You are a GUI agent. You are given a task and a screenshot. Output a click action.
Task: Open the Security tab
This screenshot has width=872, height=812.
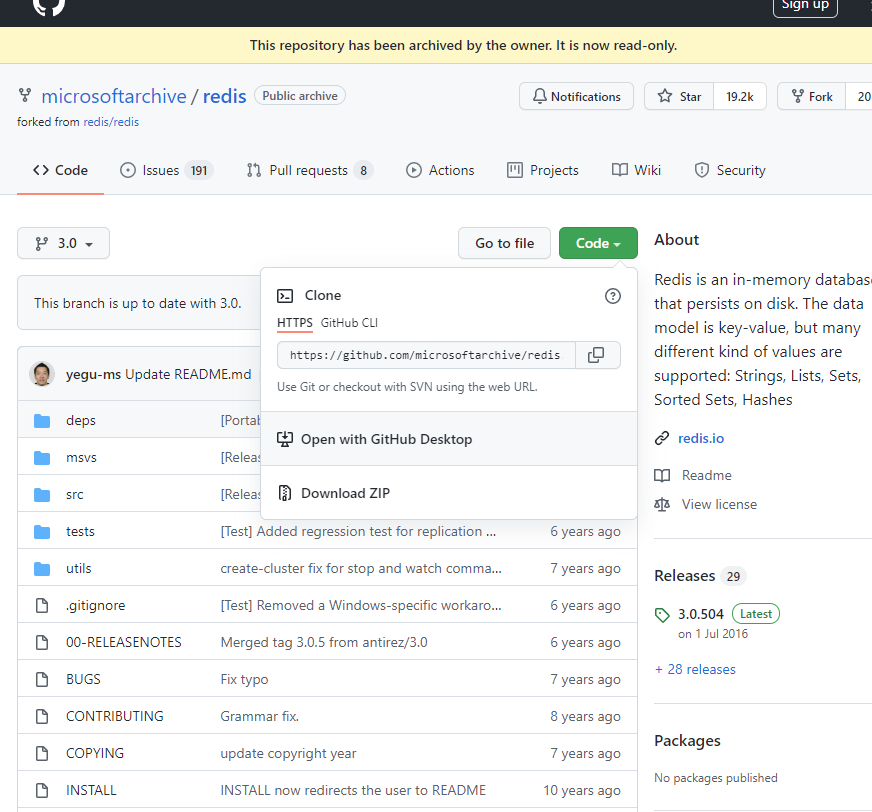point(730,170)
